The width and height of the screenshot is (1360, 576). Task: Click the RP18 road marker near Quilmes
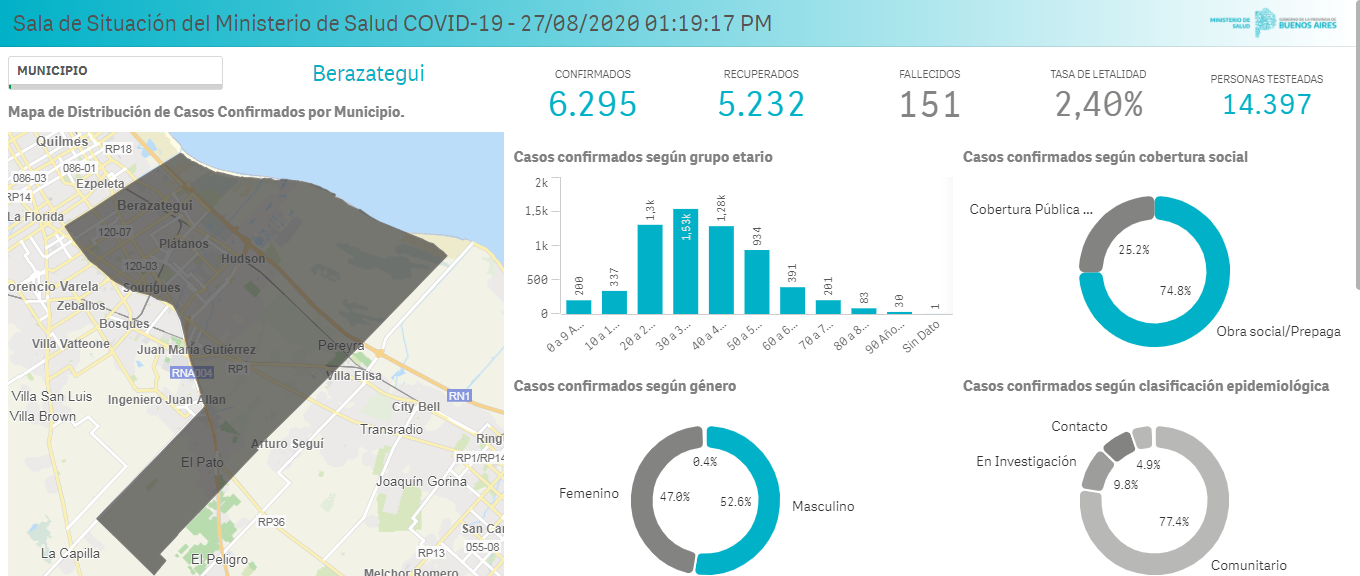[118, 149]
